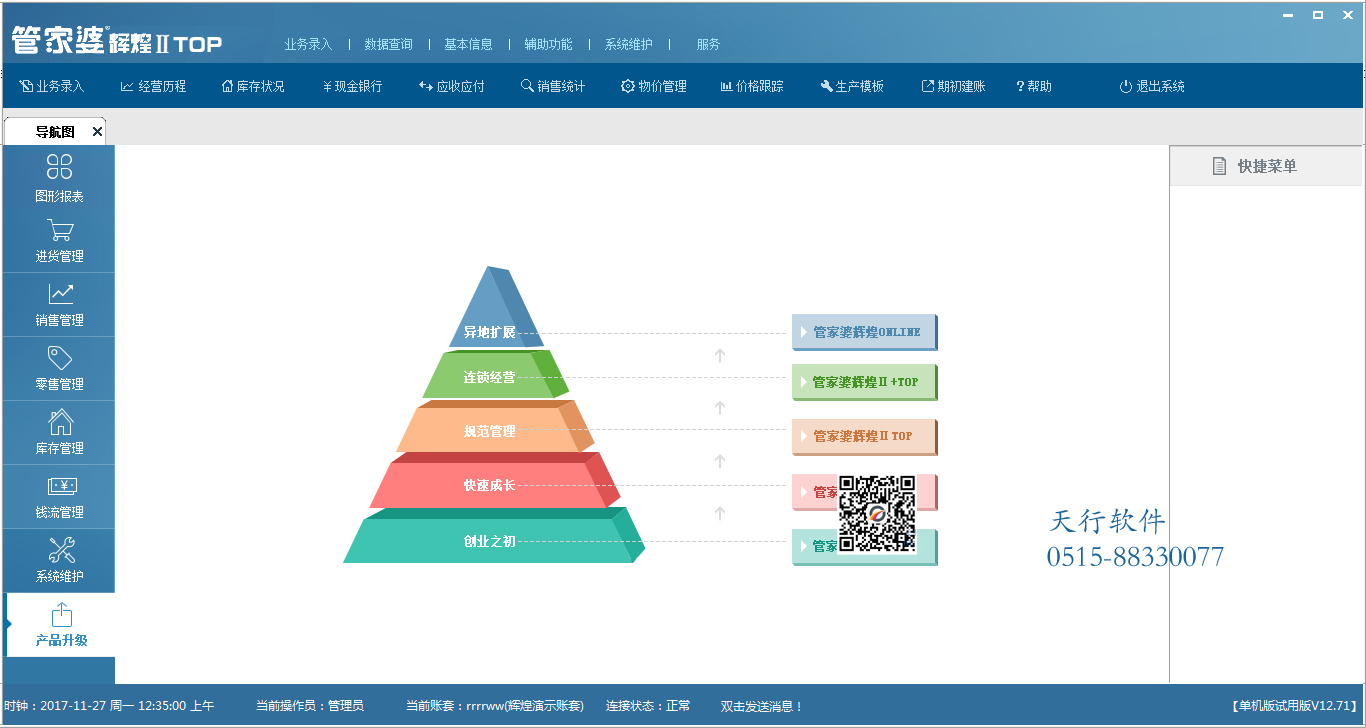
Task: Click 当前操作员 管理员 status text
Action: [x=310, y=706]
